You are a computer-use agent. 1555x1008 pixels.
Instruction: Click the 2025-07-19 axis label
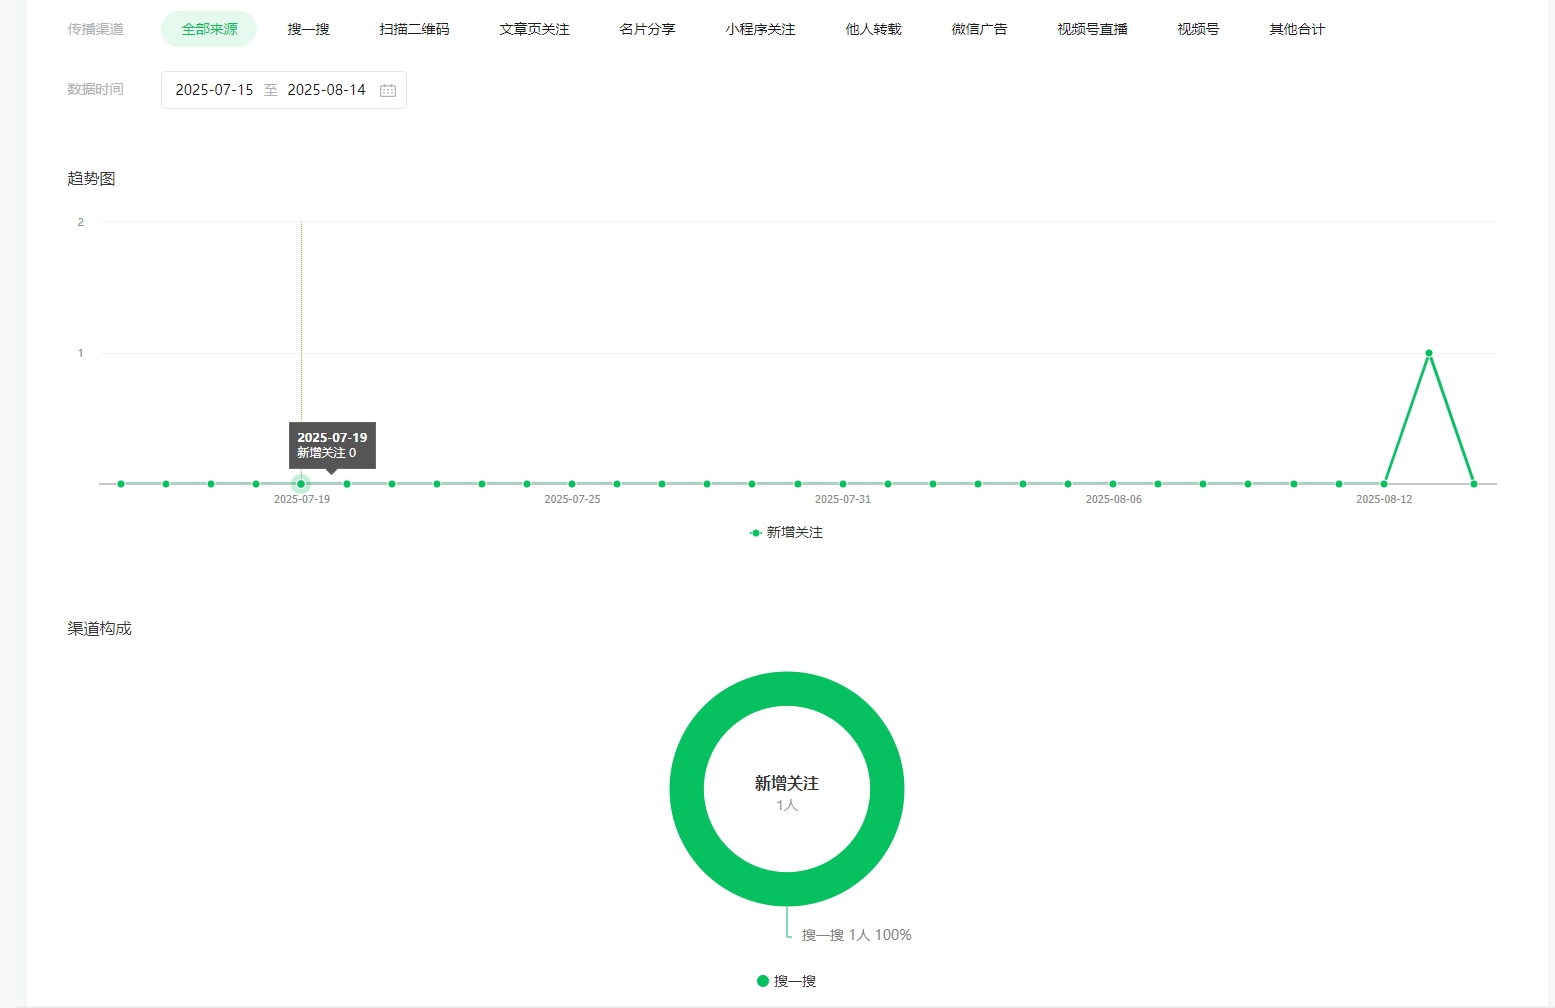tap(302, 499)
